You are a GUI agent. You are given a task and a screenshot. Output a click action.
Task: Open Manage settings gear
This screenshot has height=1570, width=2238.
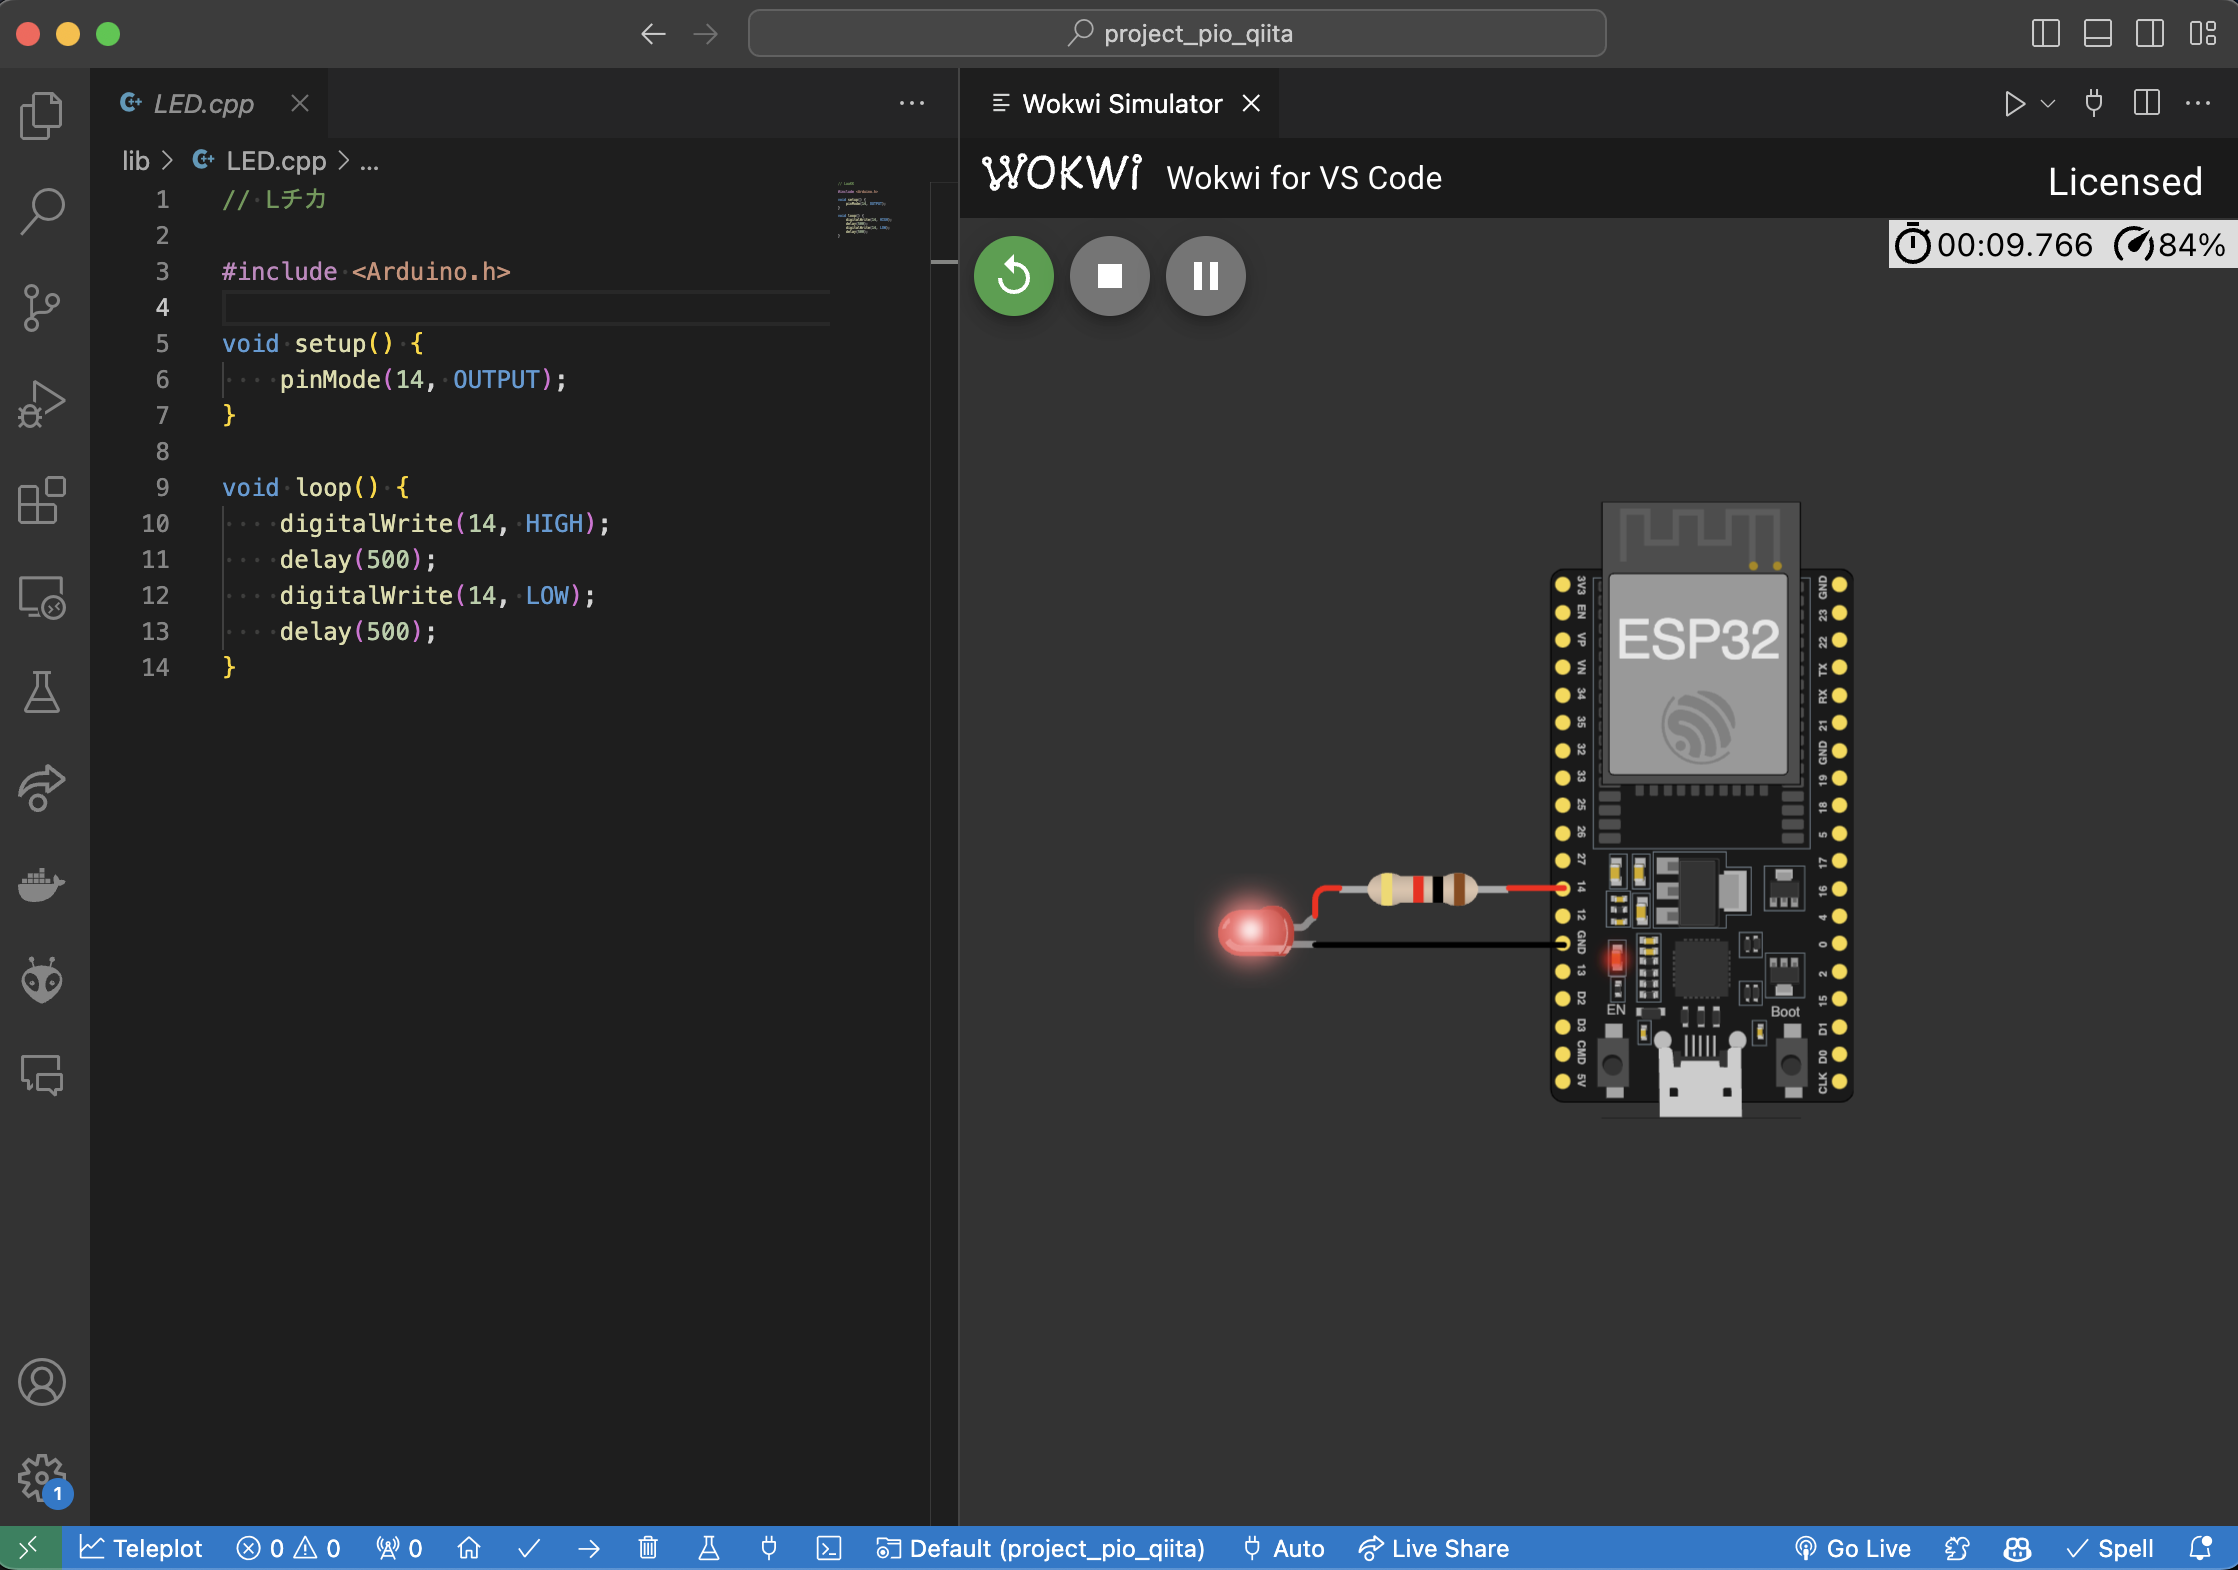click(x=42, y=1478)
